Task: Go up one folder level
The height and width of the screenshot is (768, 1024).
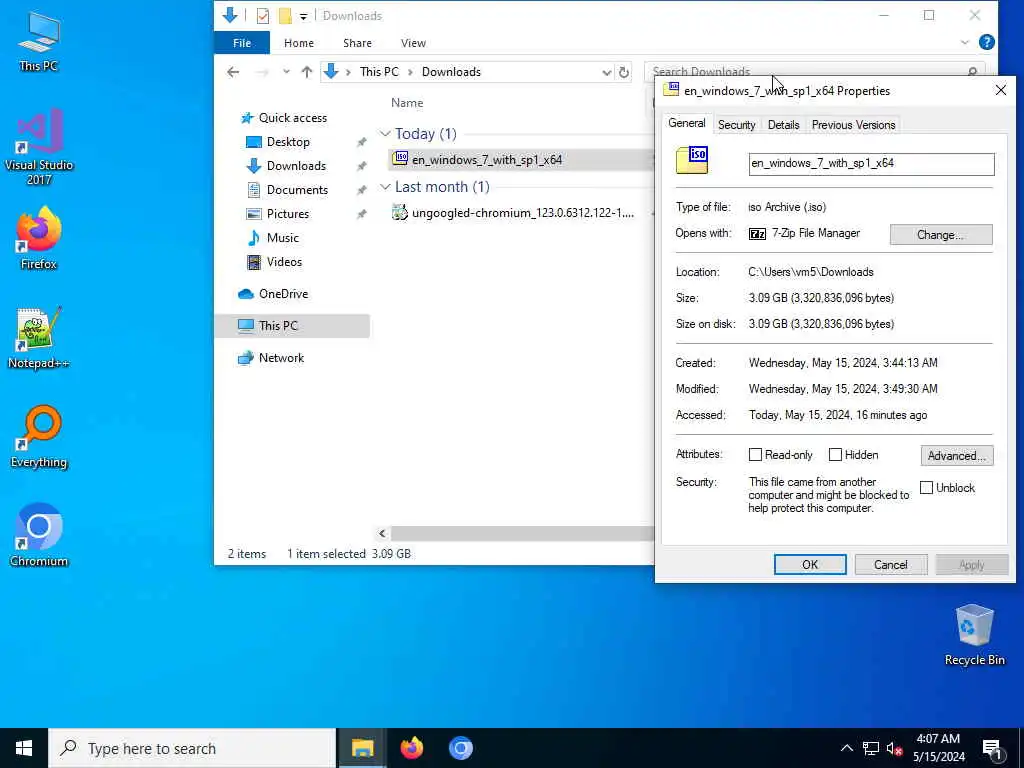Action: 306,72
